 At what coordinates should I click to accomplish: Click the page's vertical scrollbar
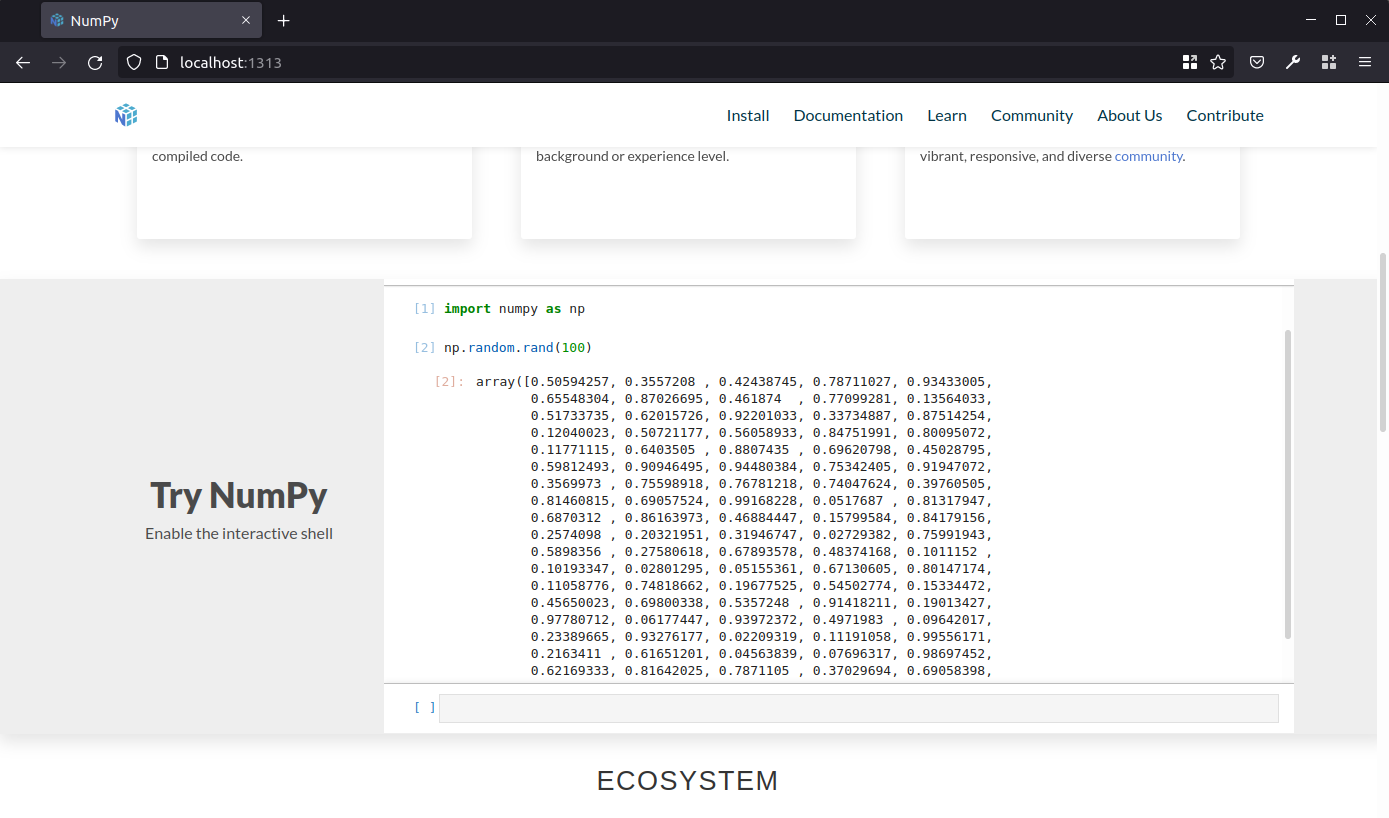point(1383,342)
